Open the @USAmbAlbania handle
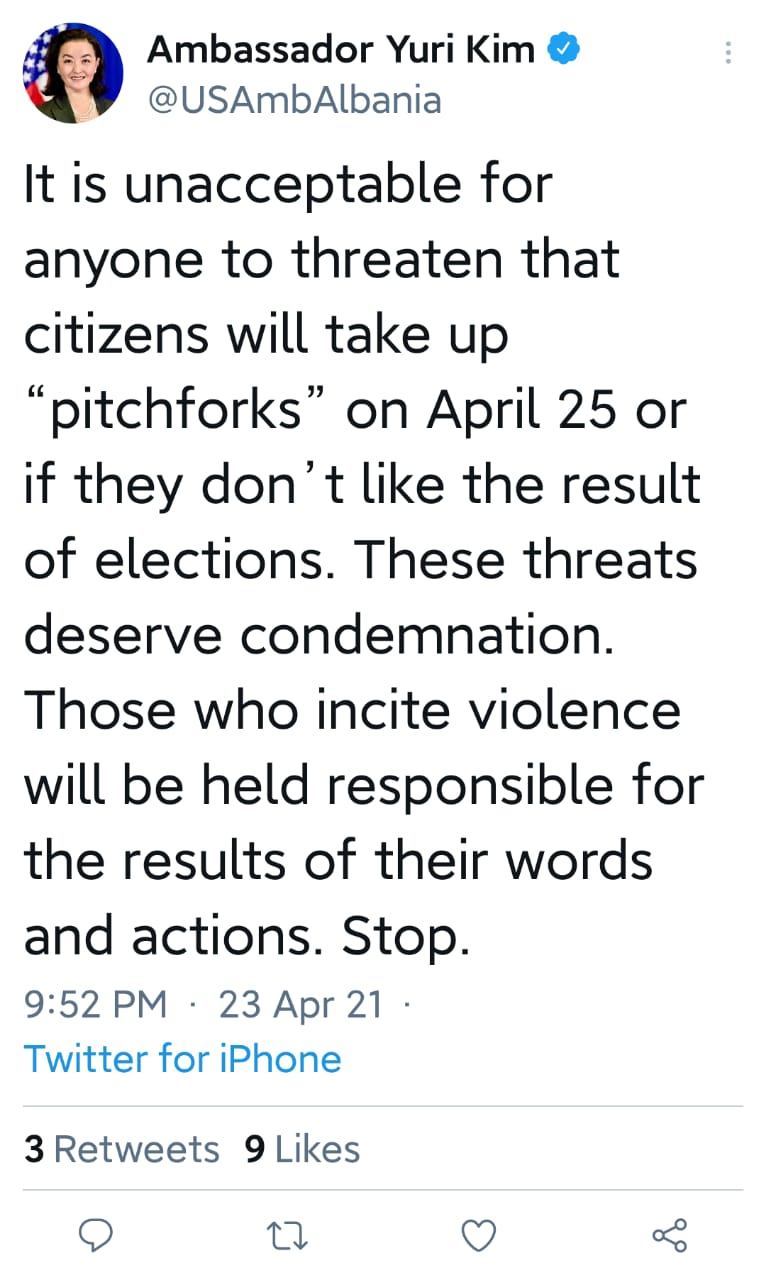Screen dimensions: 766x1280 (x=294, y=99)
